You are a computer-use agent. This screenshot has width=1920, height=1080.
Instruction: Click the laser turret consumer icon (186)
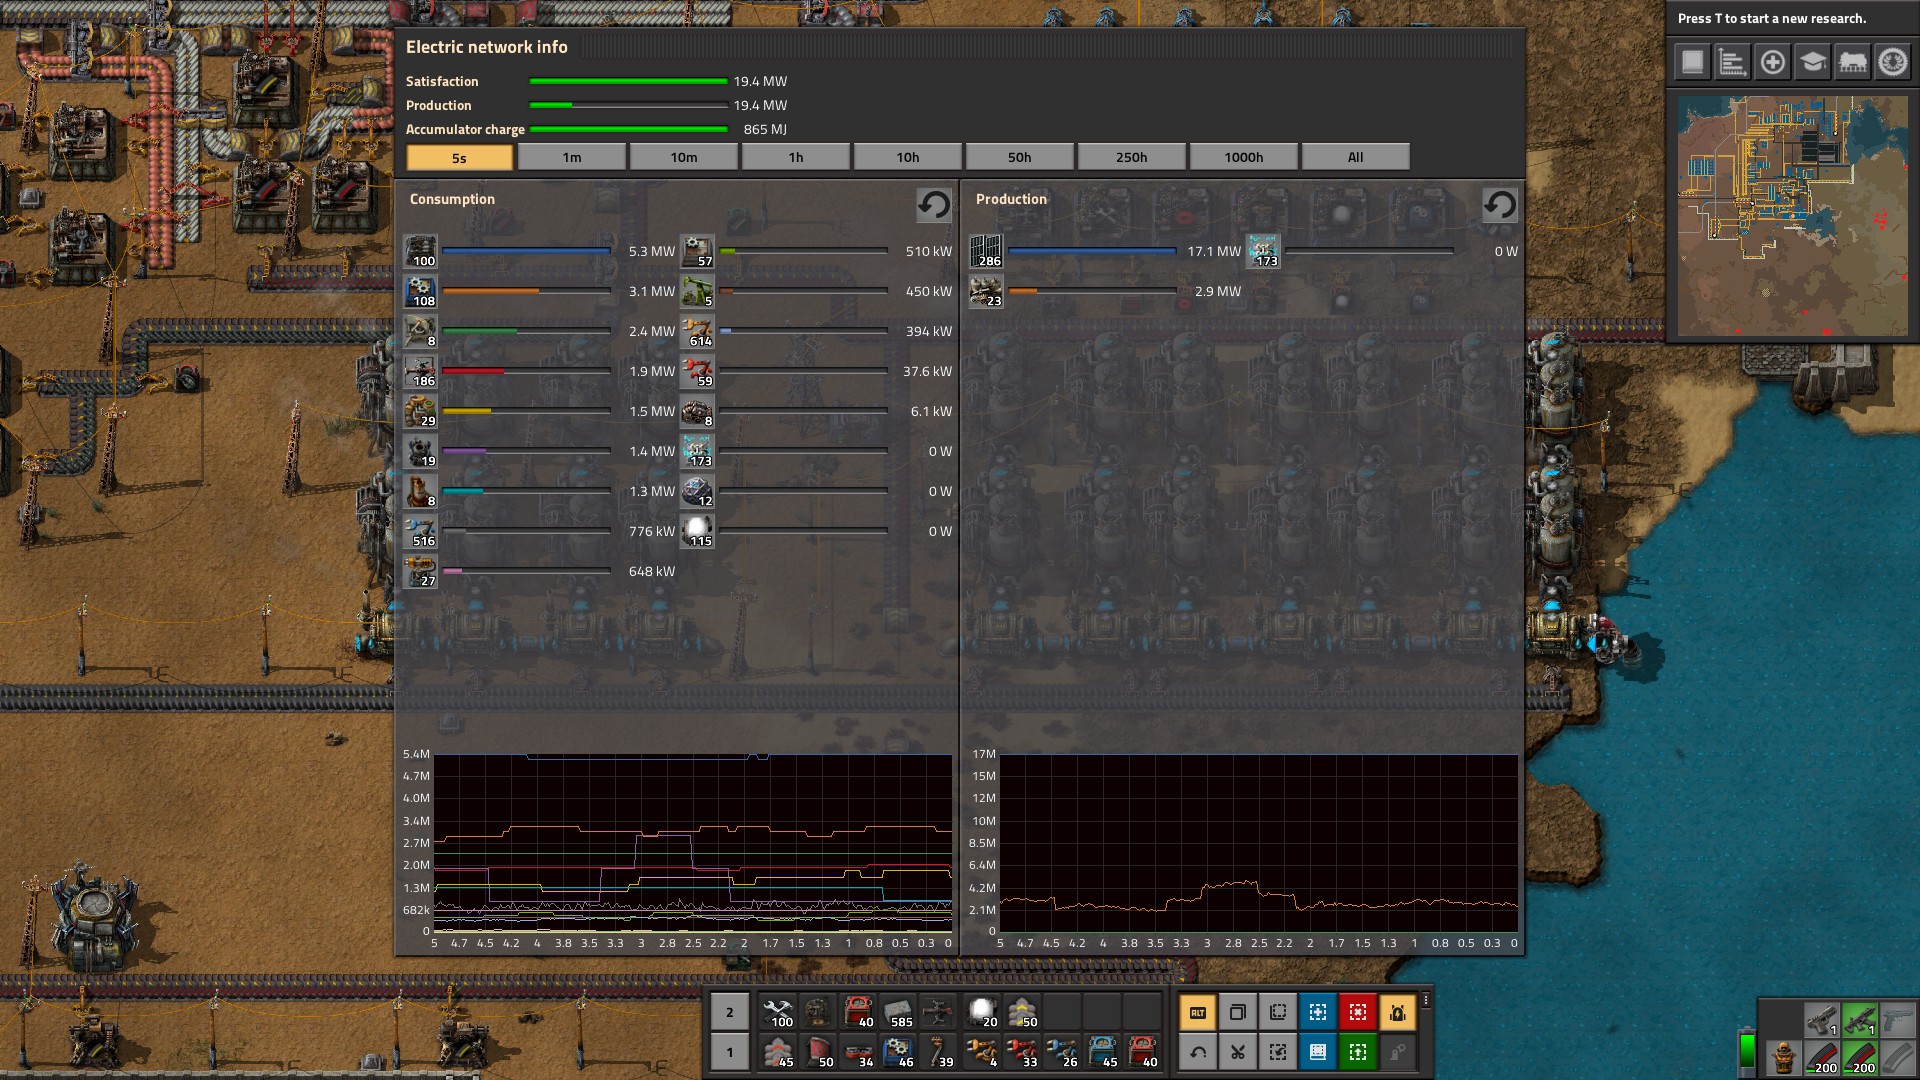(x=420, y=371)
